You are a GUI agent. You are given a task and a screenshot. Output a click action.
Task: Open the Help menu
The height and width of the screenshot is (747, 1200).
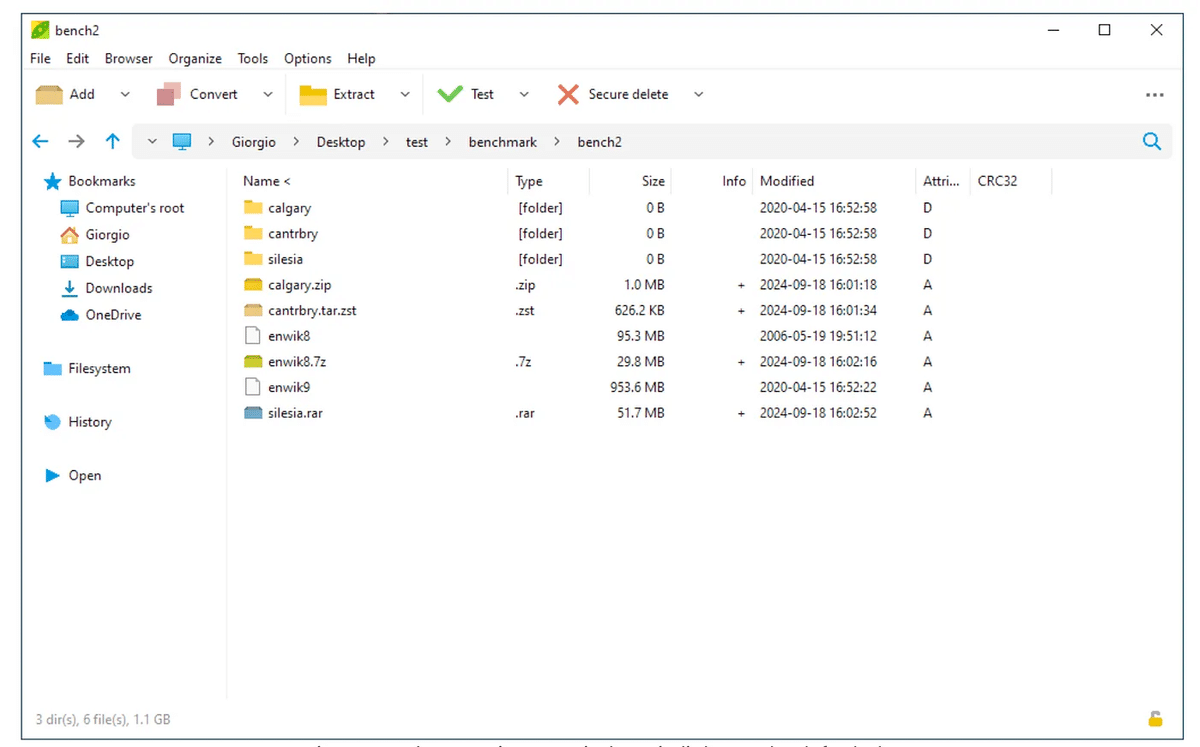tap(361, 59)
